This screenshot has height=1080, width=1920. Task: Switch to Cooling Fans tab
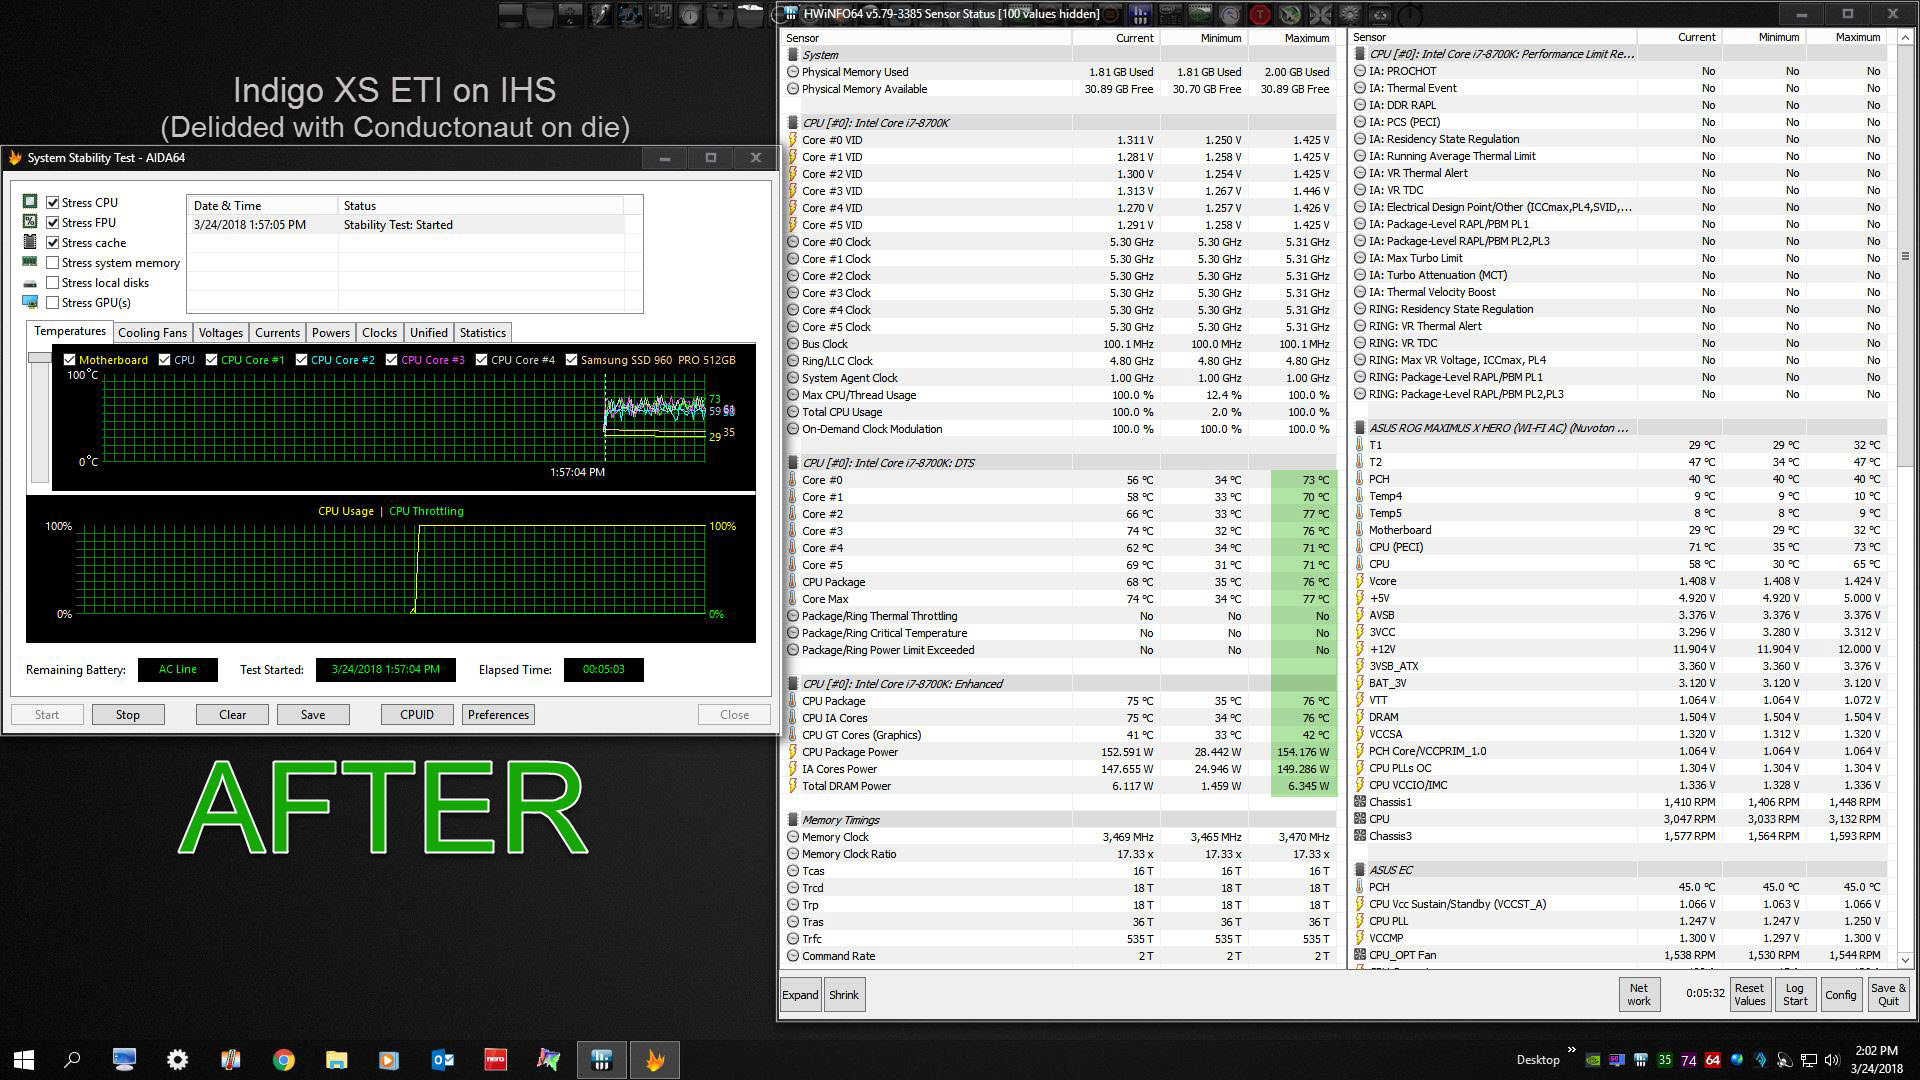pos(152,332)
